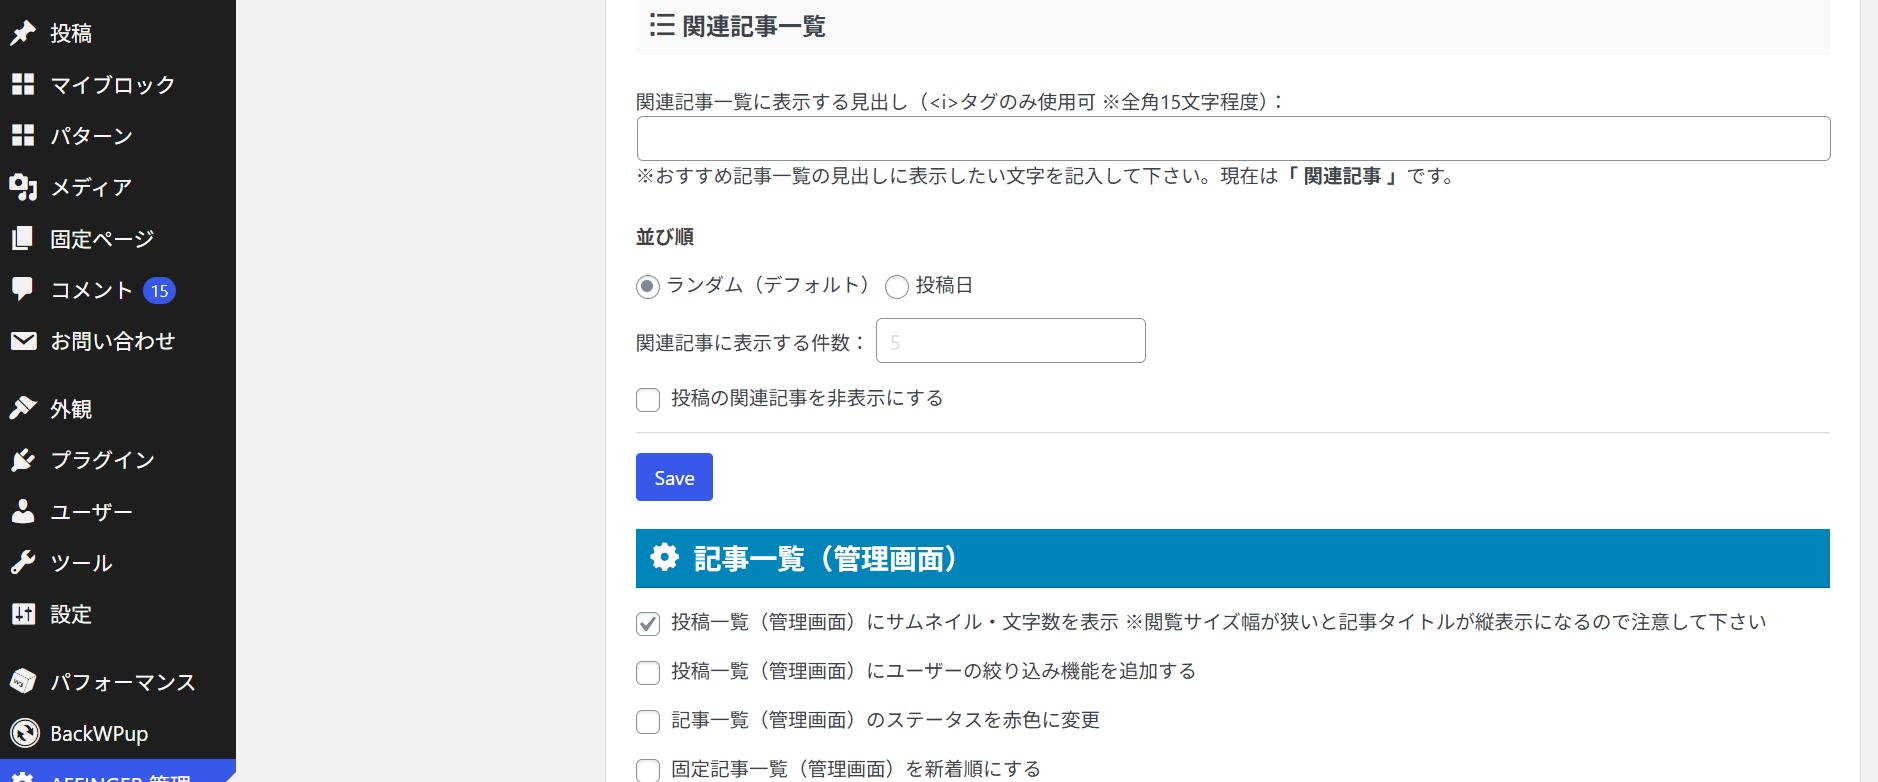Screen dimensions: 1878x782
Task: Click the コメント speech bubble icon
Action: (23, 289)
